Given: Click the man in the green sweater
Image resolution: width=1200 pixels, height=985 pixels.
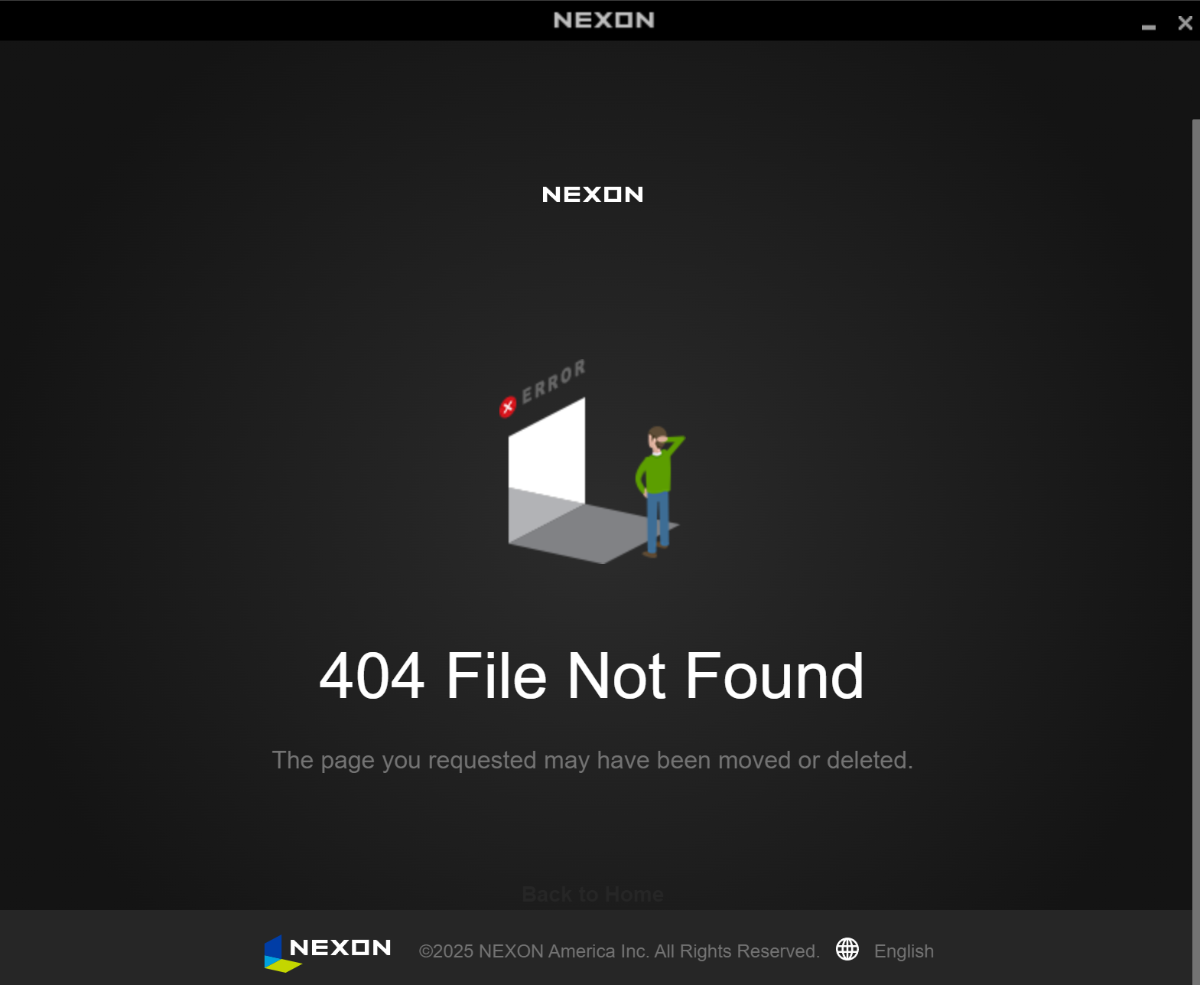Looking at the screenshot, I should (x=657, y=491).
